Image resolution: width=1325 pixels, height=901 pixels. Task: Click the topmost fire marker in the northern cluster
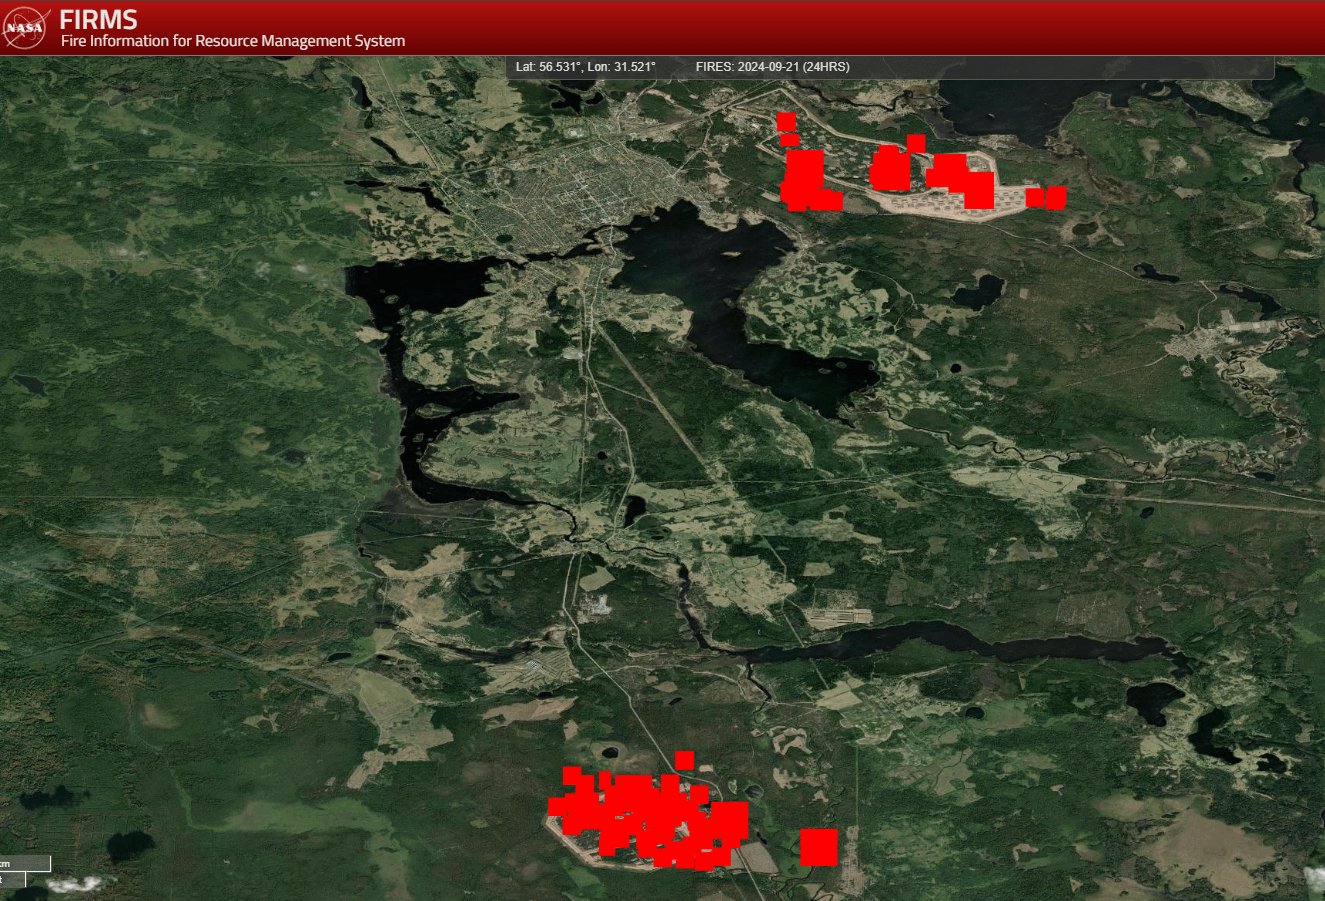click(786, 121)
